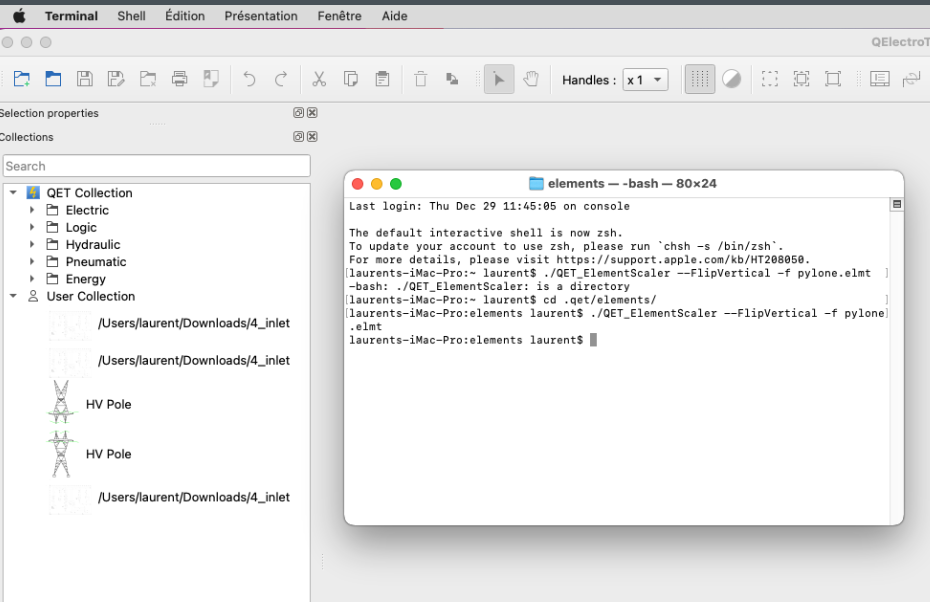Open the Shell menu
This screenshot has height=602, width=930.
[131, 16]
